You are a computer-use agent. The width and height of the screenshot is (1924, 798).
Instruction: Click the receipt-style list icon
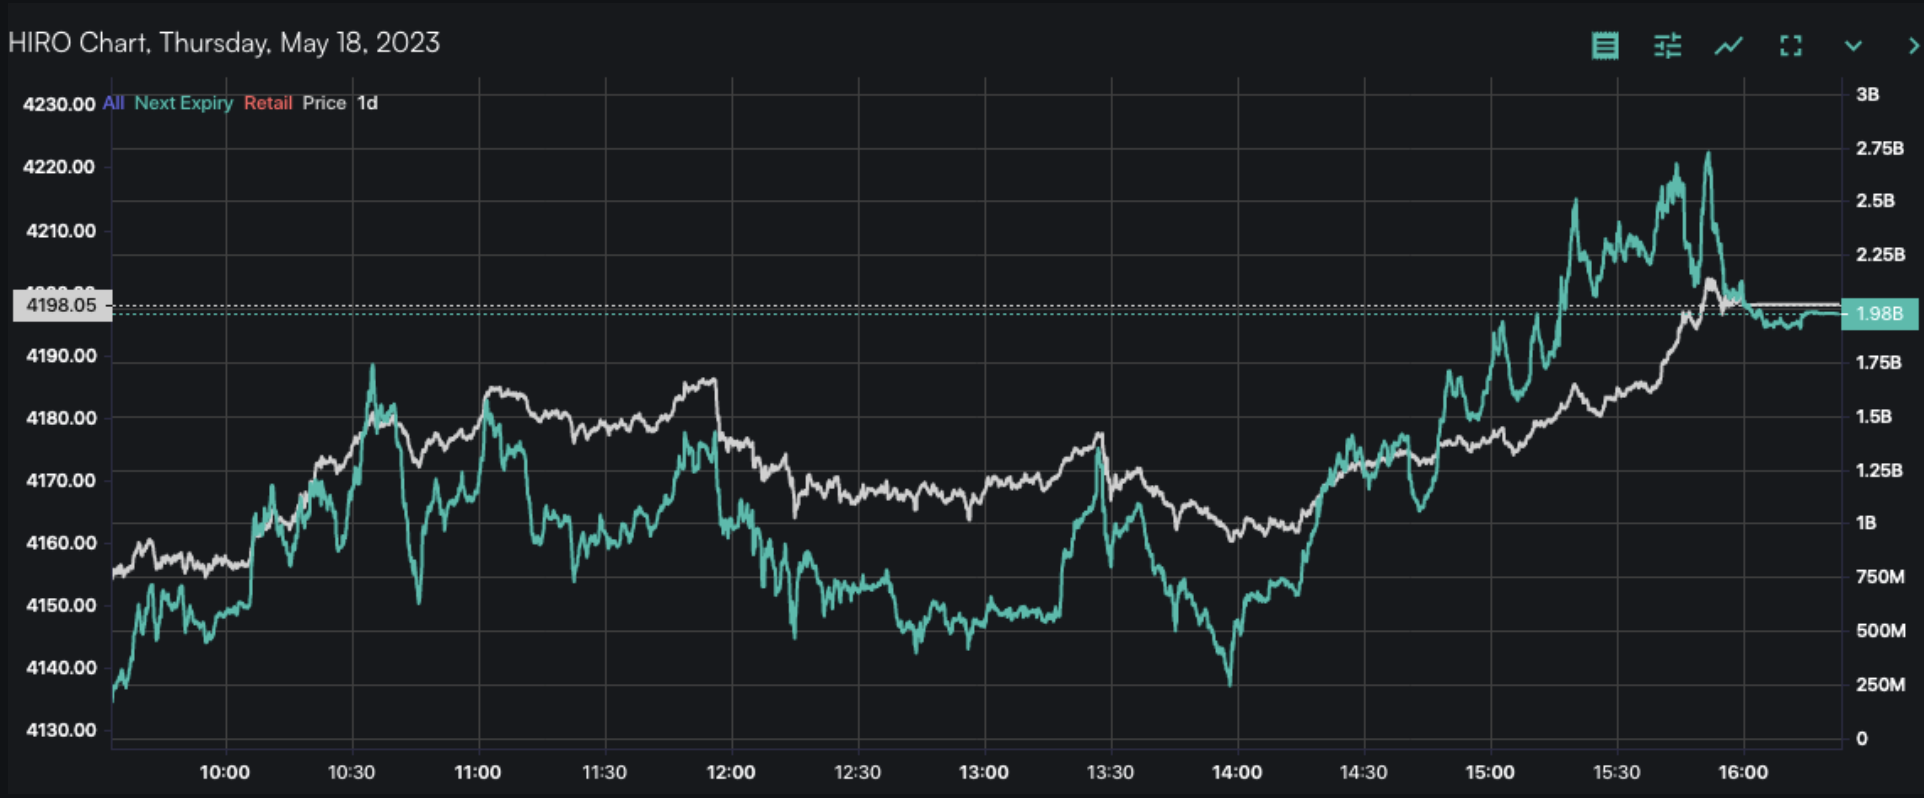(1605, 45)
